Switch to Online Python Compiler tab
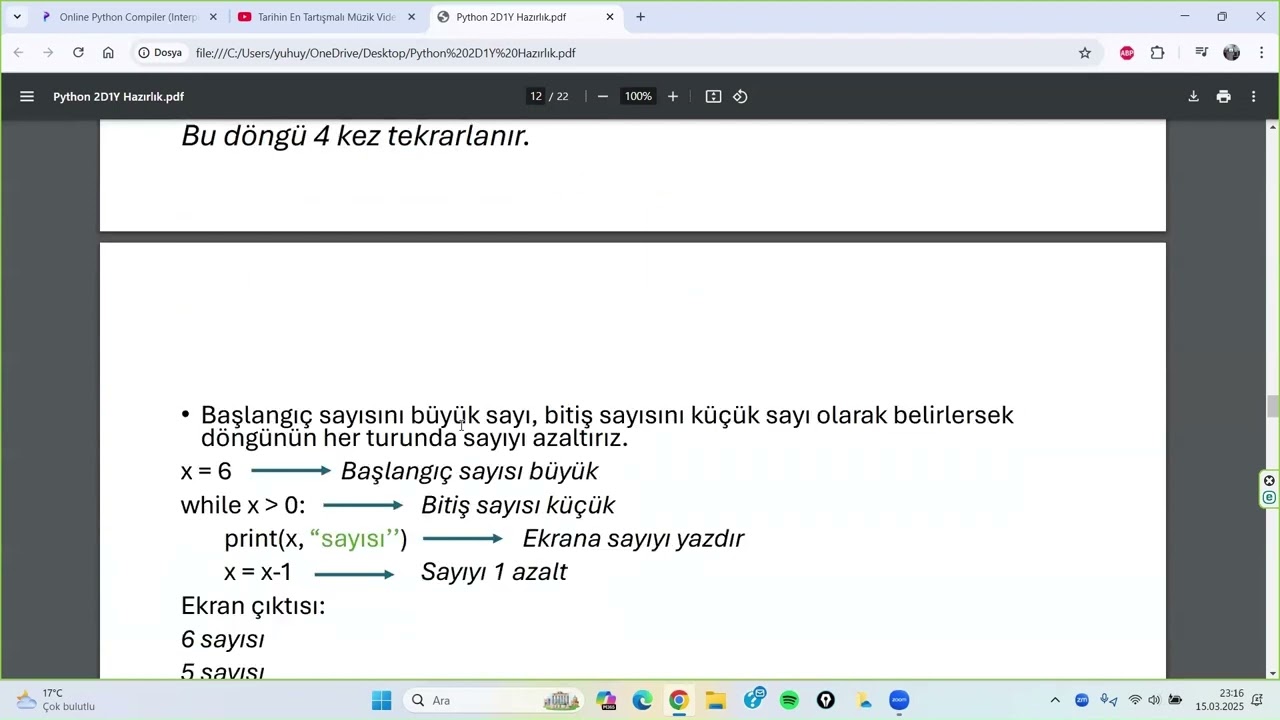 coord(128,17)
